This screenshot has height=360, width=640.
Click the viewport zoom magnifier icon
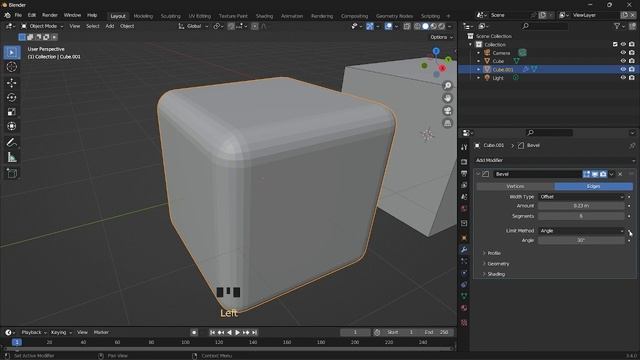pyautogui.click(x=448, y=85)
